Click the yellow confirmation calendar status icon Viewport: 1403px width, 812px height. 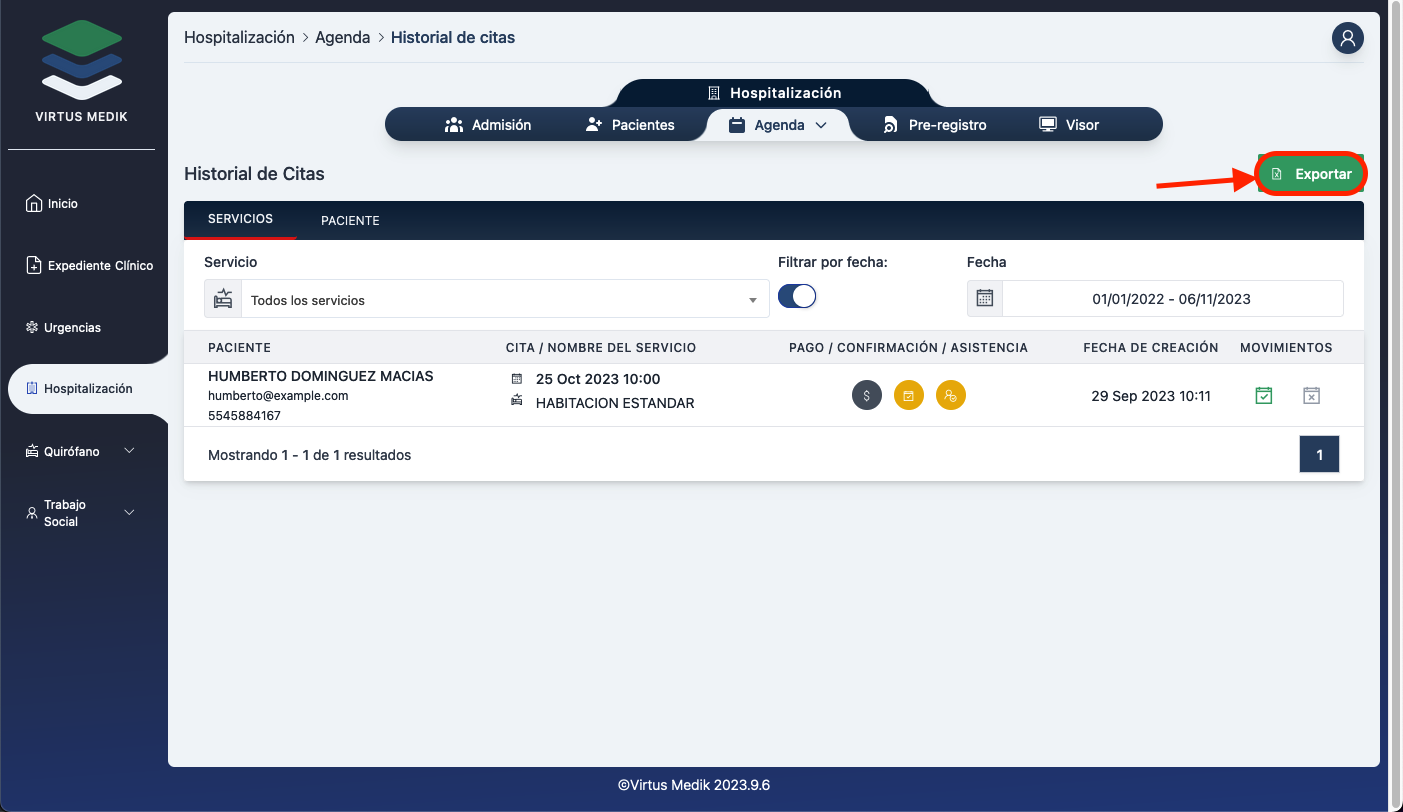tap(908, 396)
